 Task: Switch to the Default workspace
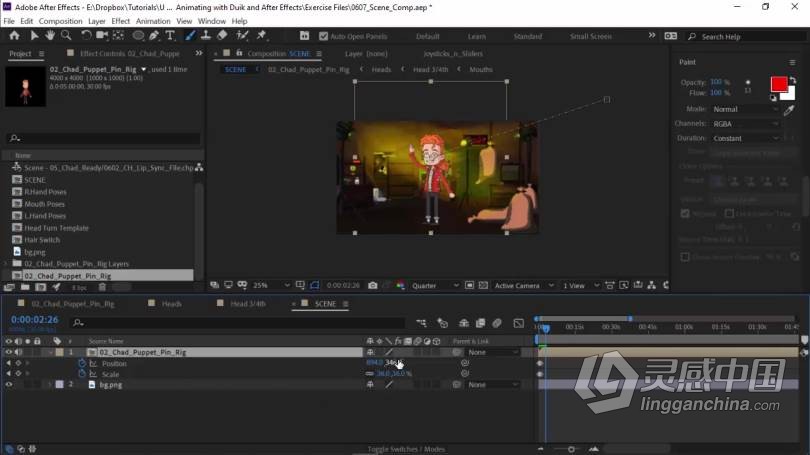click(x=427, y=36)
